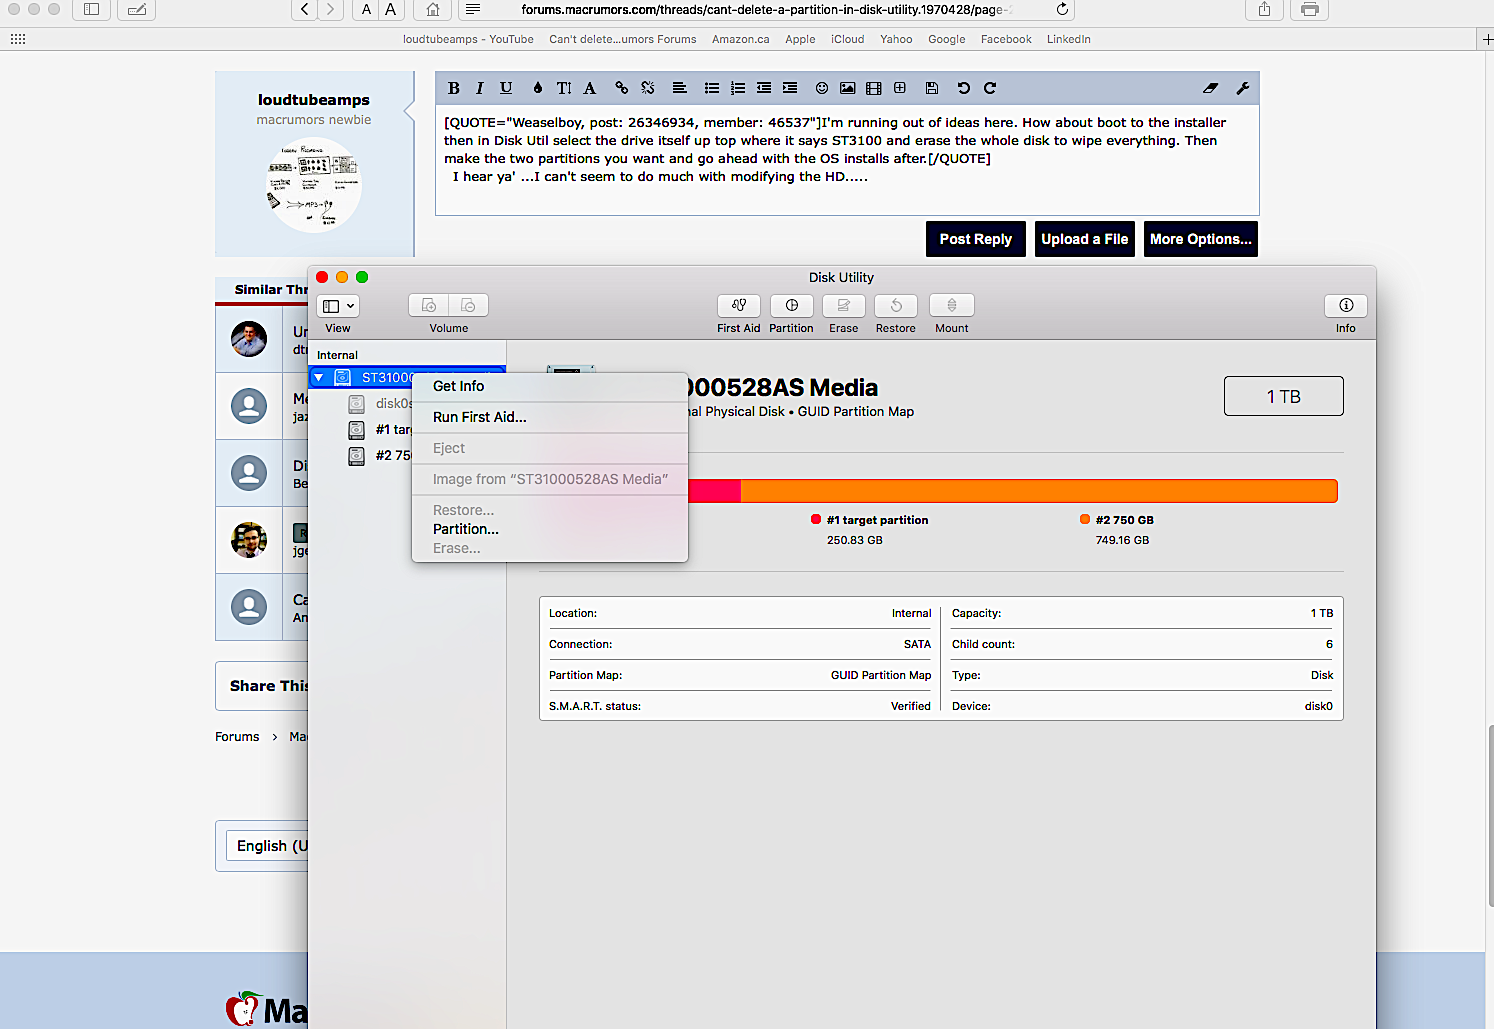Insert media with the film icon
The image size is (1494, 1029).
(x=874, y=88)
